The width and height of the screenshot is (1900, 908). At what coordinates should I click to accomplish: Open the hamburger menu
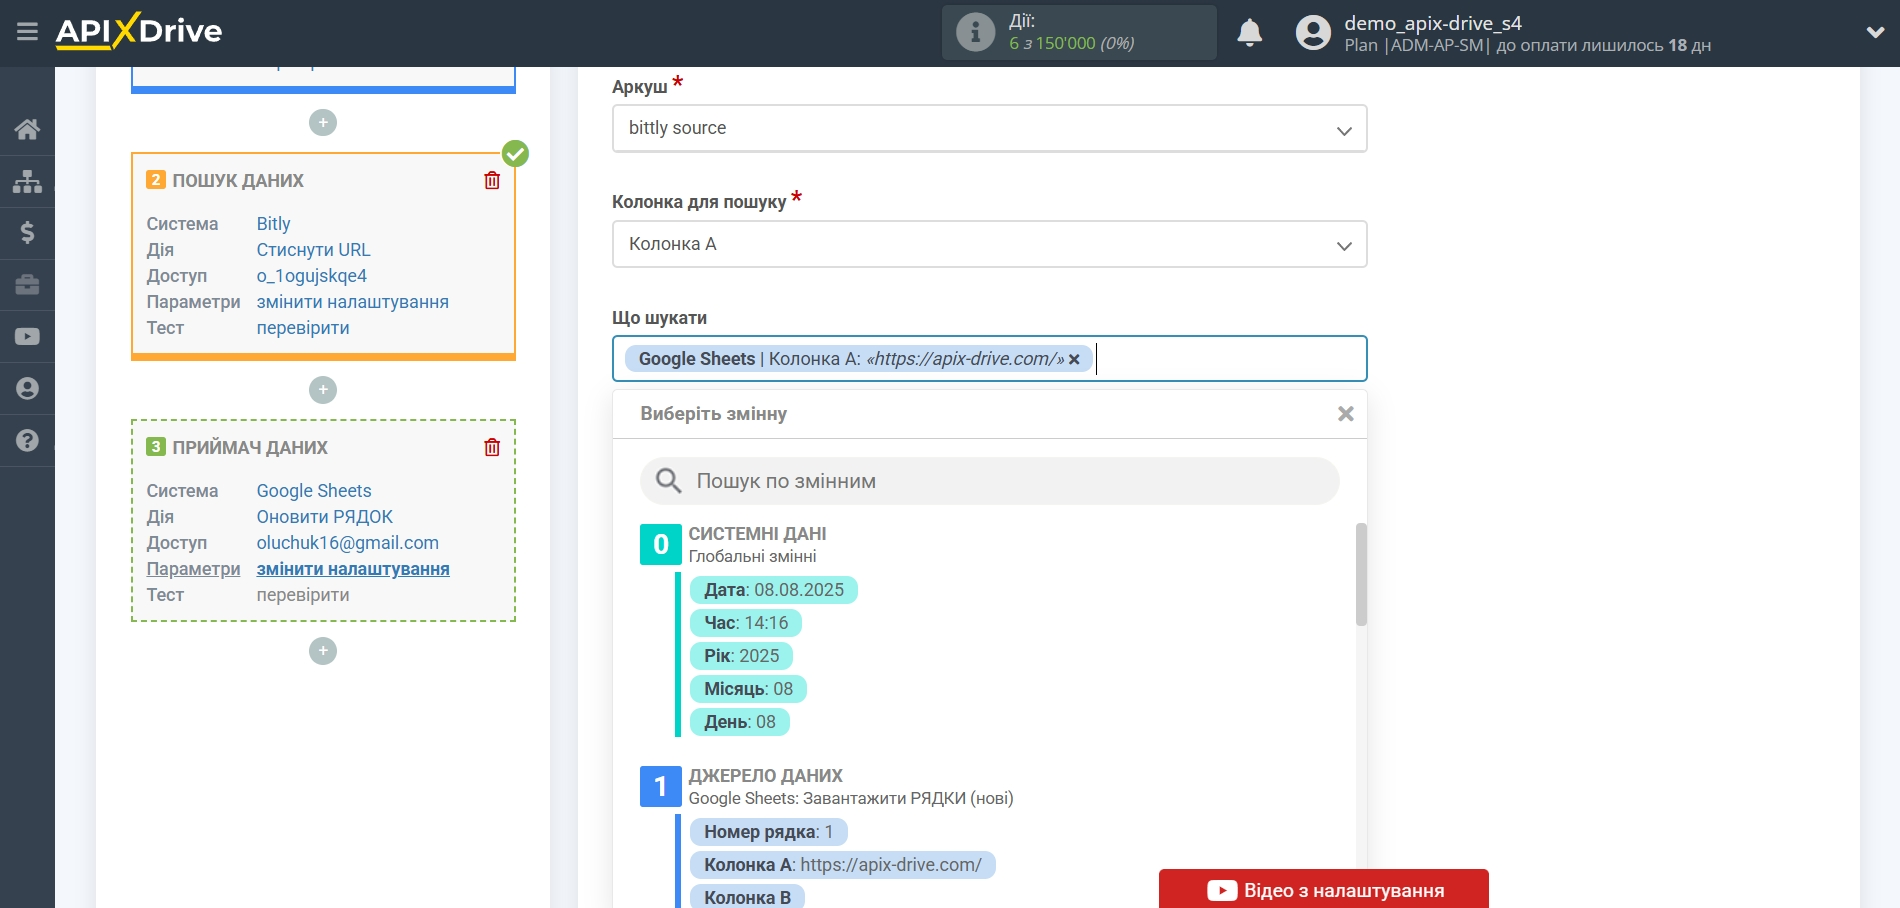click(27, 32)
